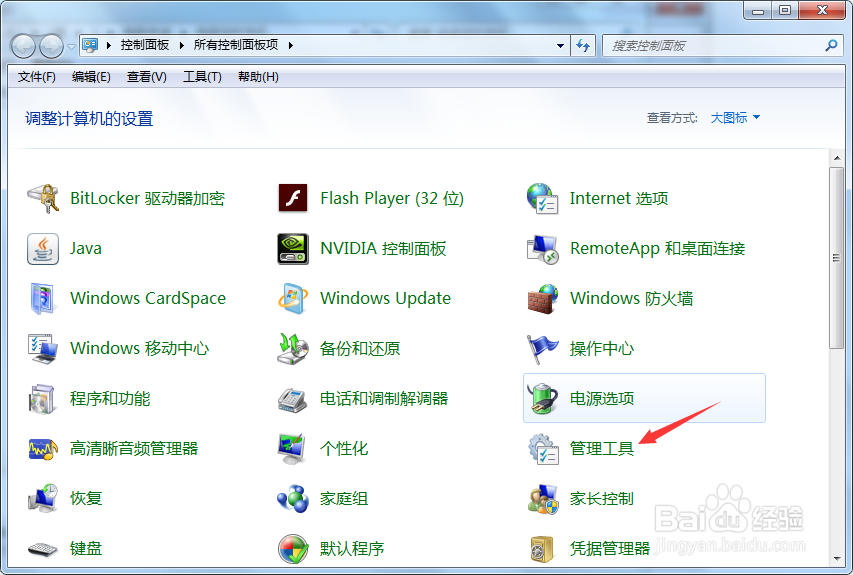Click 凭据管理器 safe icon
The height and width of the screenshot is (575, 853).
[x=542, y=549]
